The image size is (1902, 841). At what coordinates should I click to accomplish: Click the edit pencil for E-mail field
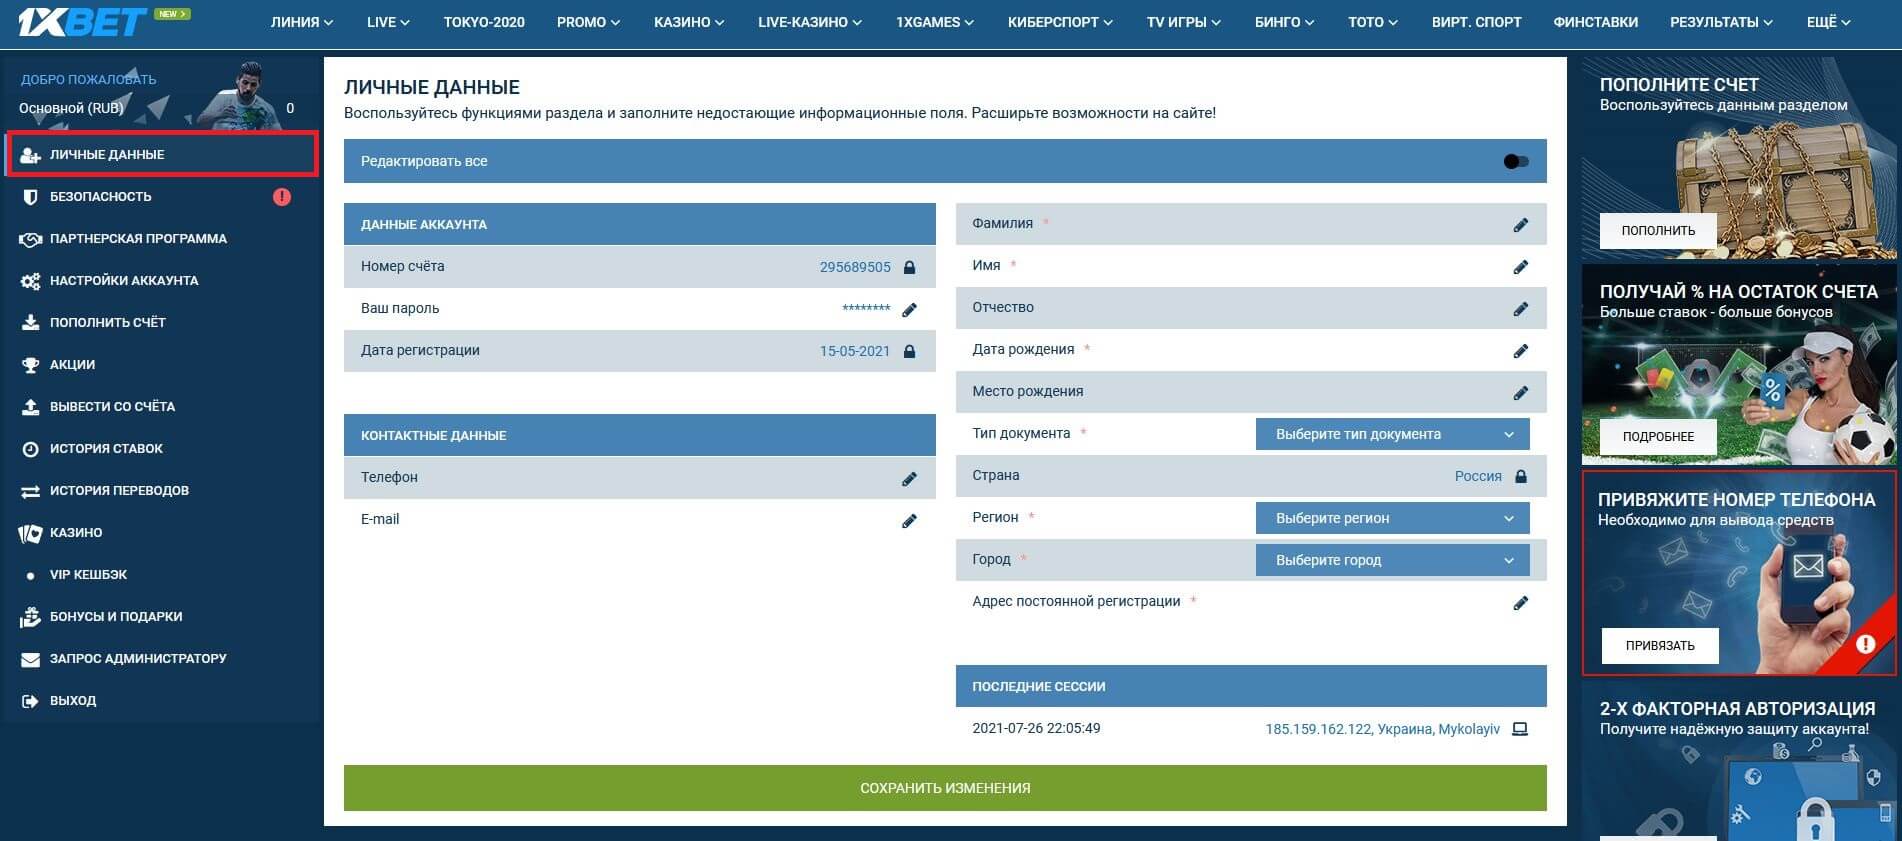[909, 521]
